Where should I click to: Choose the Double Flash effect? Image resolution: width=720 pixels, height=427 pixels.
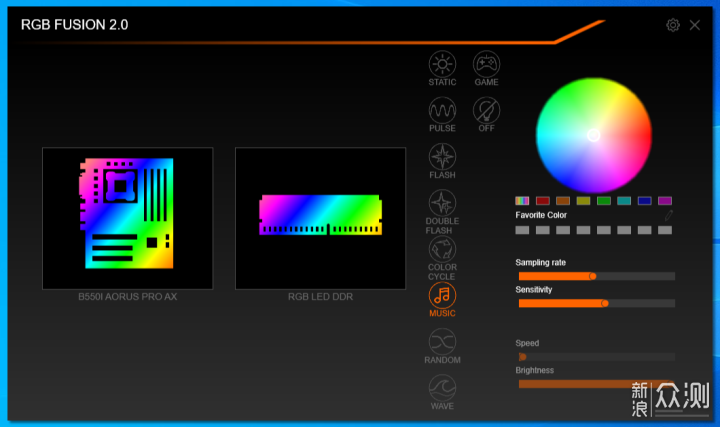pos(442,203)
